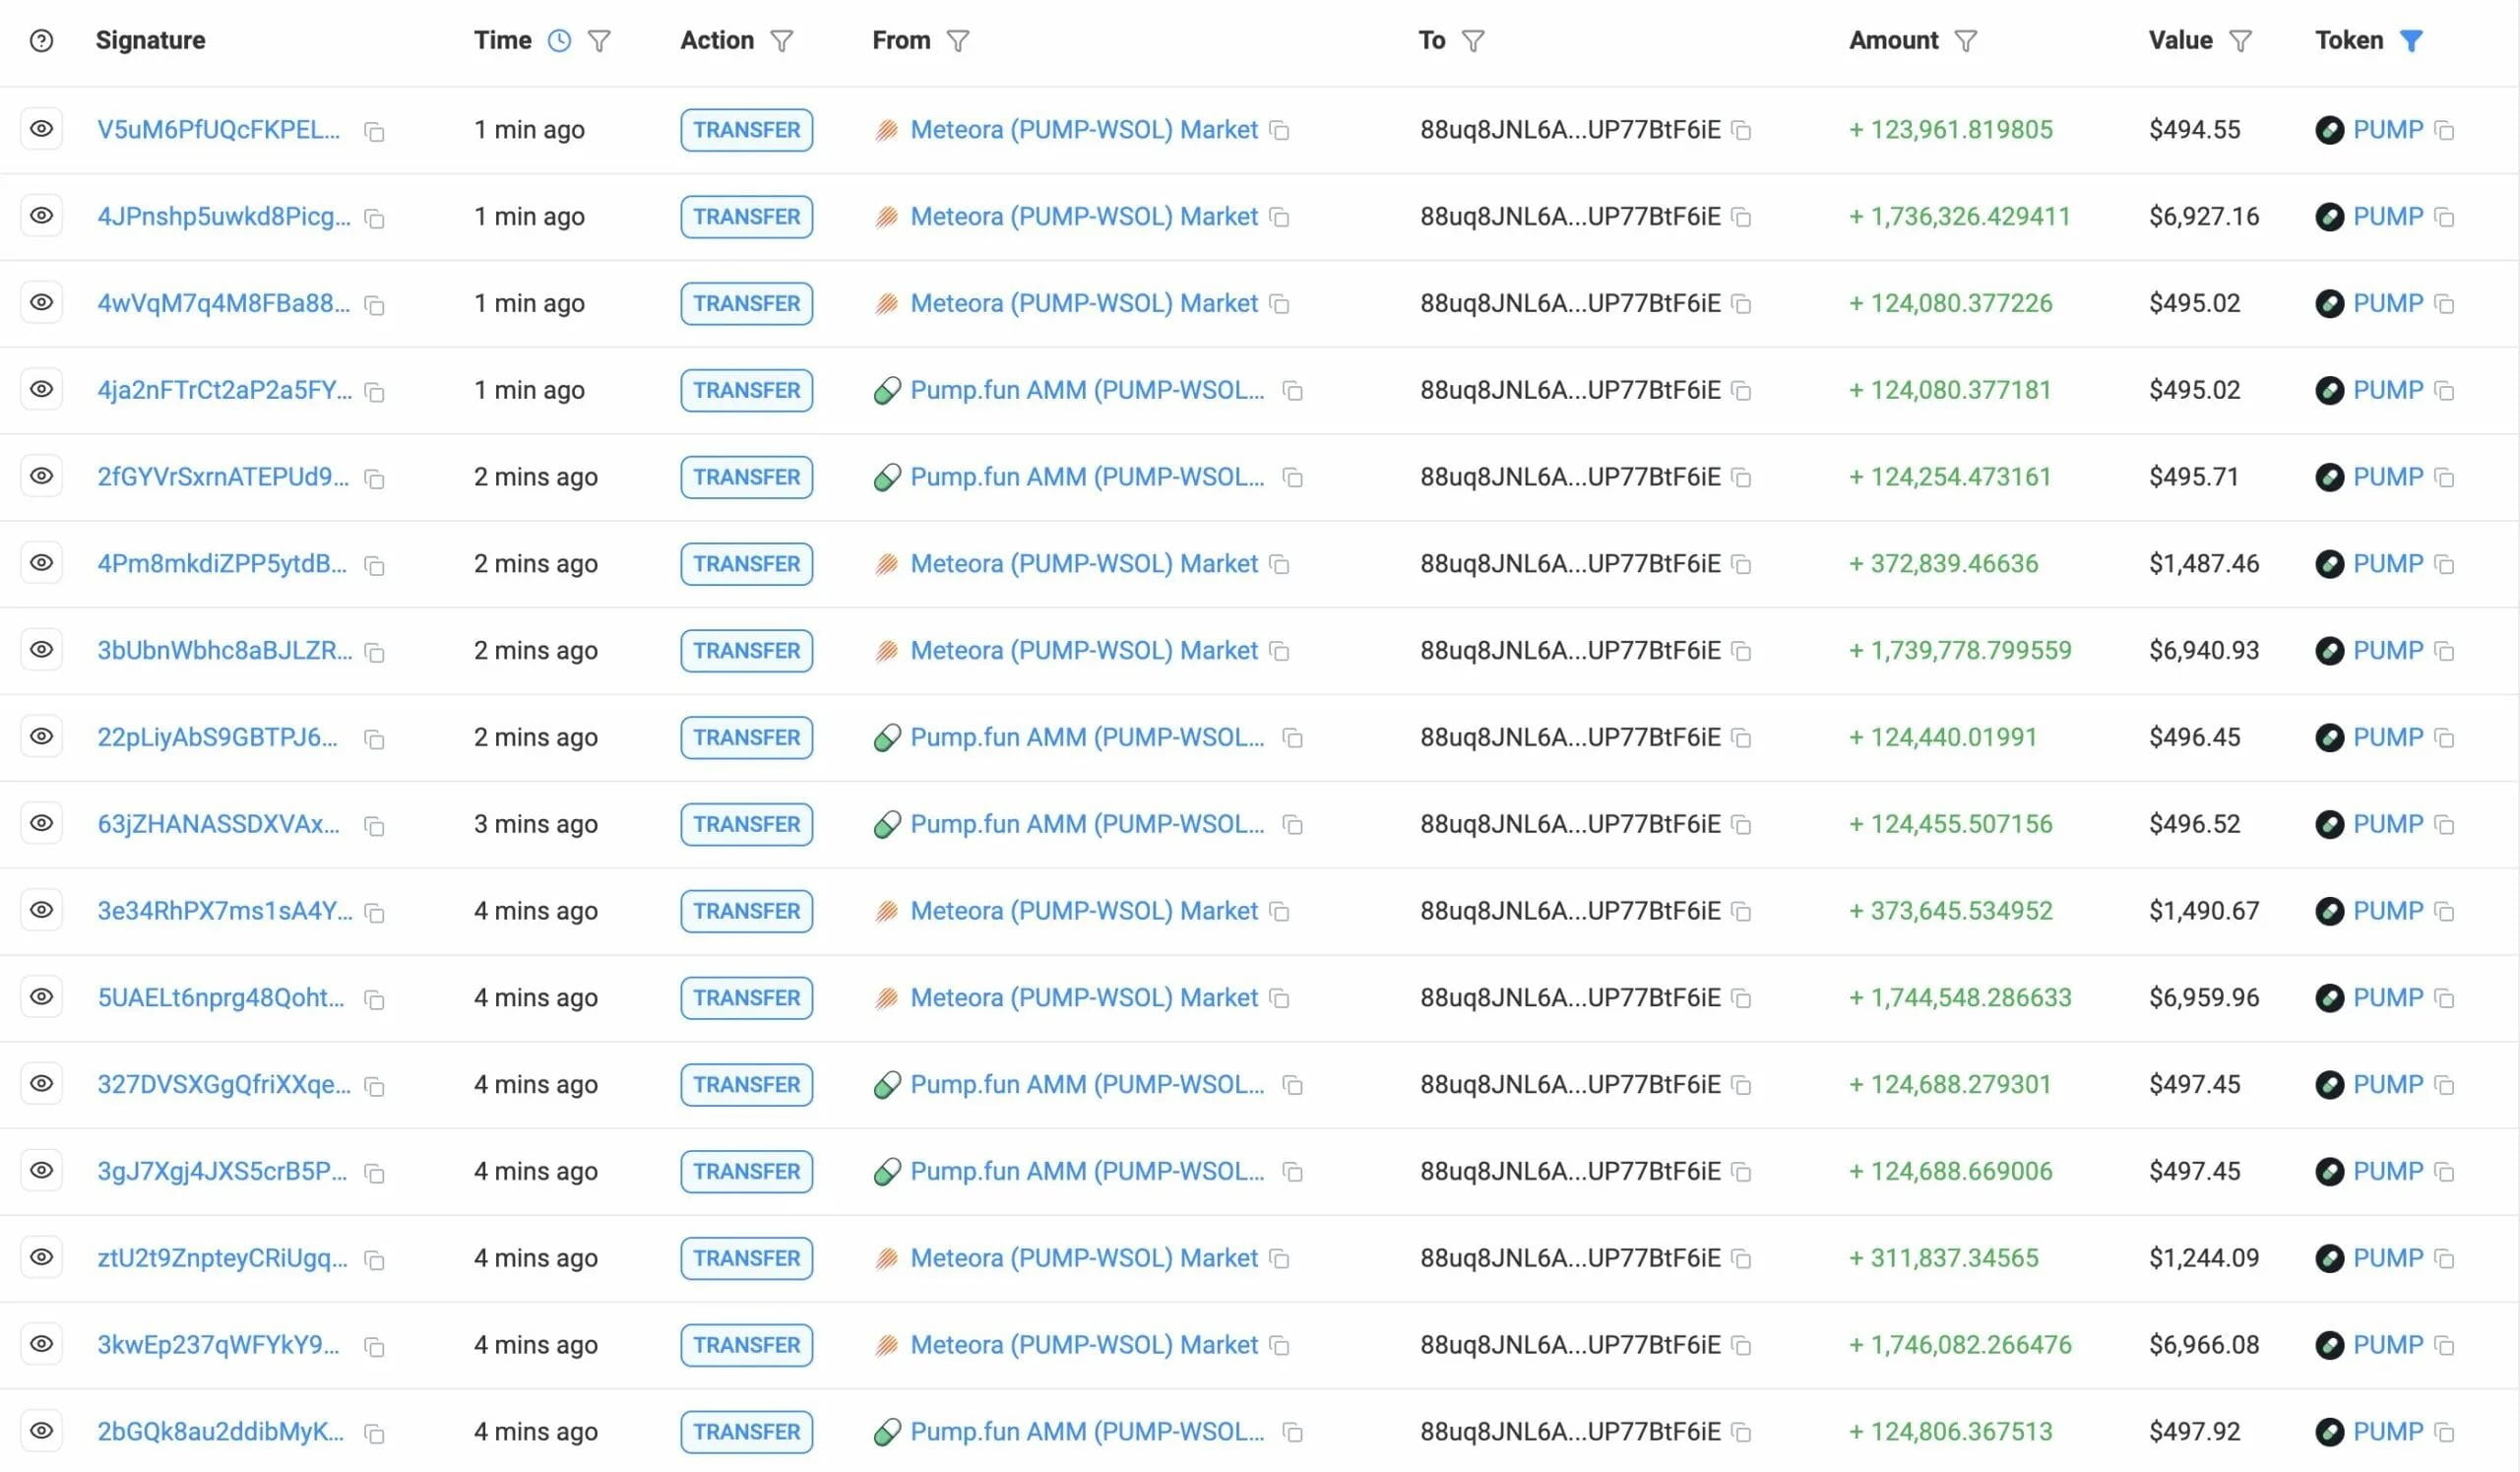This screenshot has height=1472, width=2520.
Task: Click value $6,966.08
Action: (x=2204, y=1344)
